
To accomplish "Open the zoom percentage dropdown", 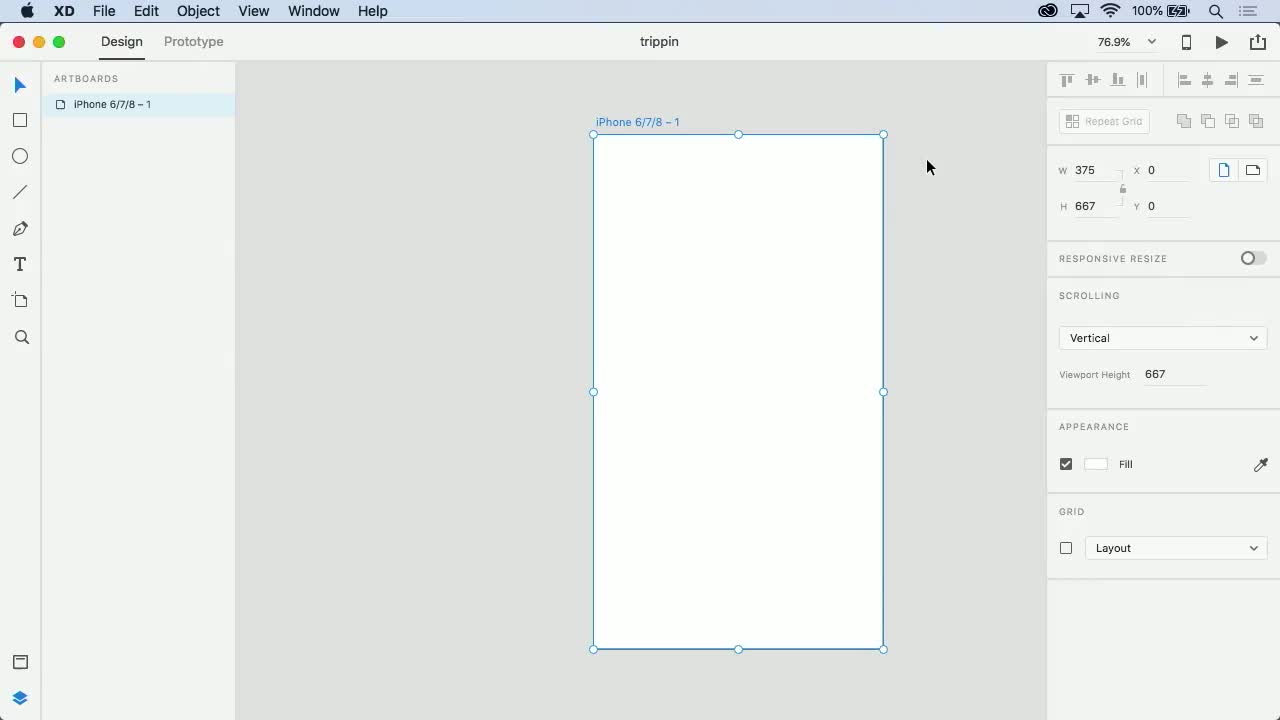I will point(1124,42).
